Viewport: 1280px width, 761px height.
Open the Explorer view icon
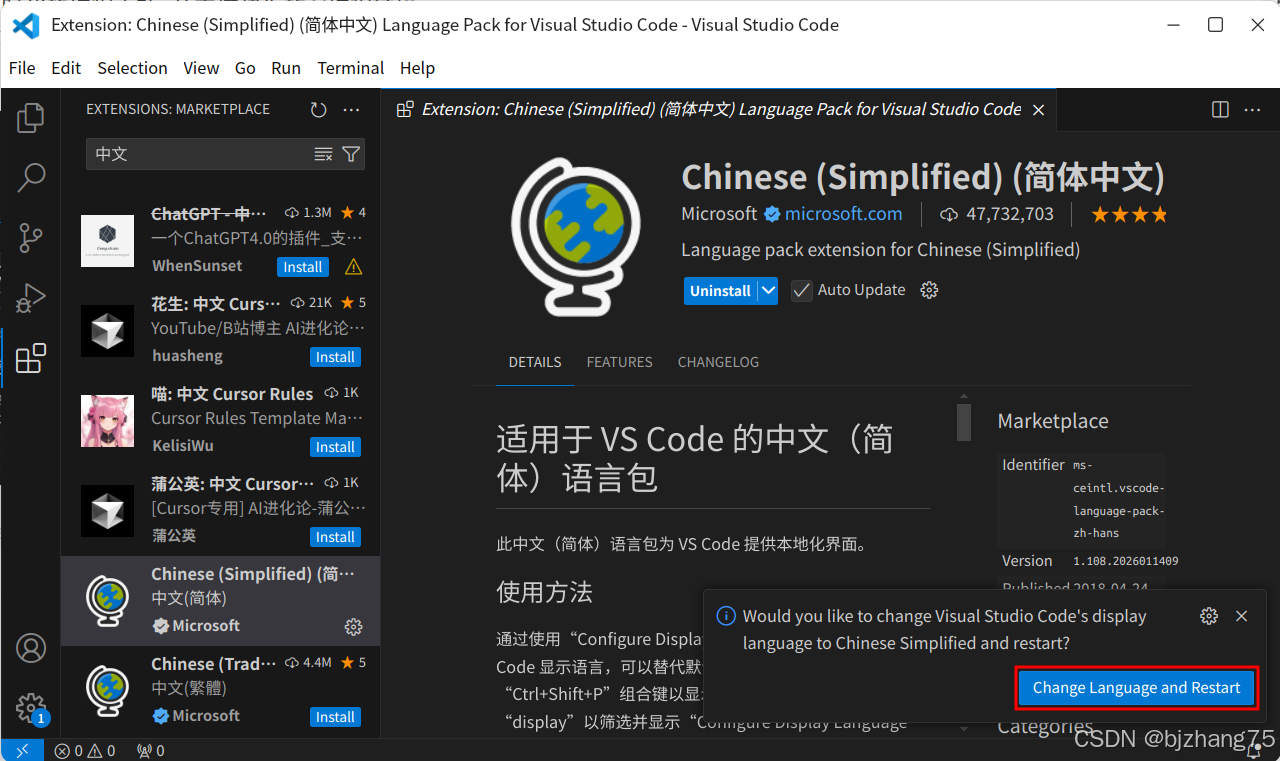(x=30, y=117)
